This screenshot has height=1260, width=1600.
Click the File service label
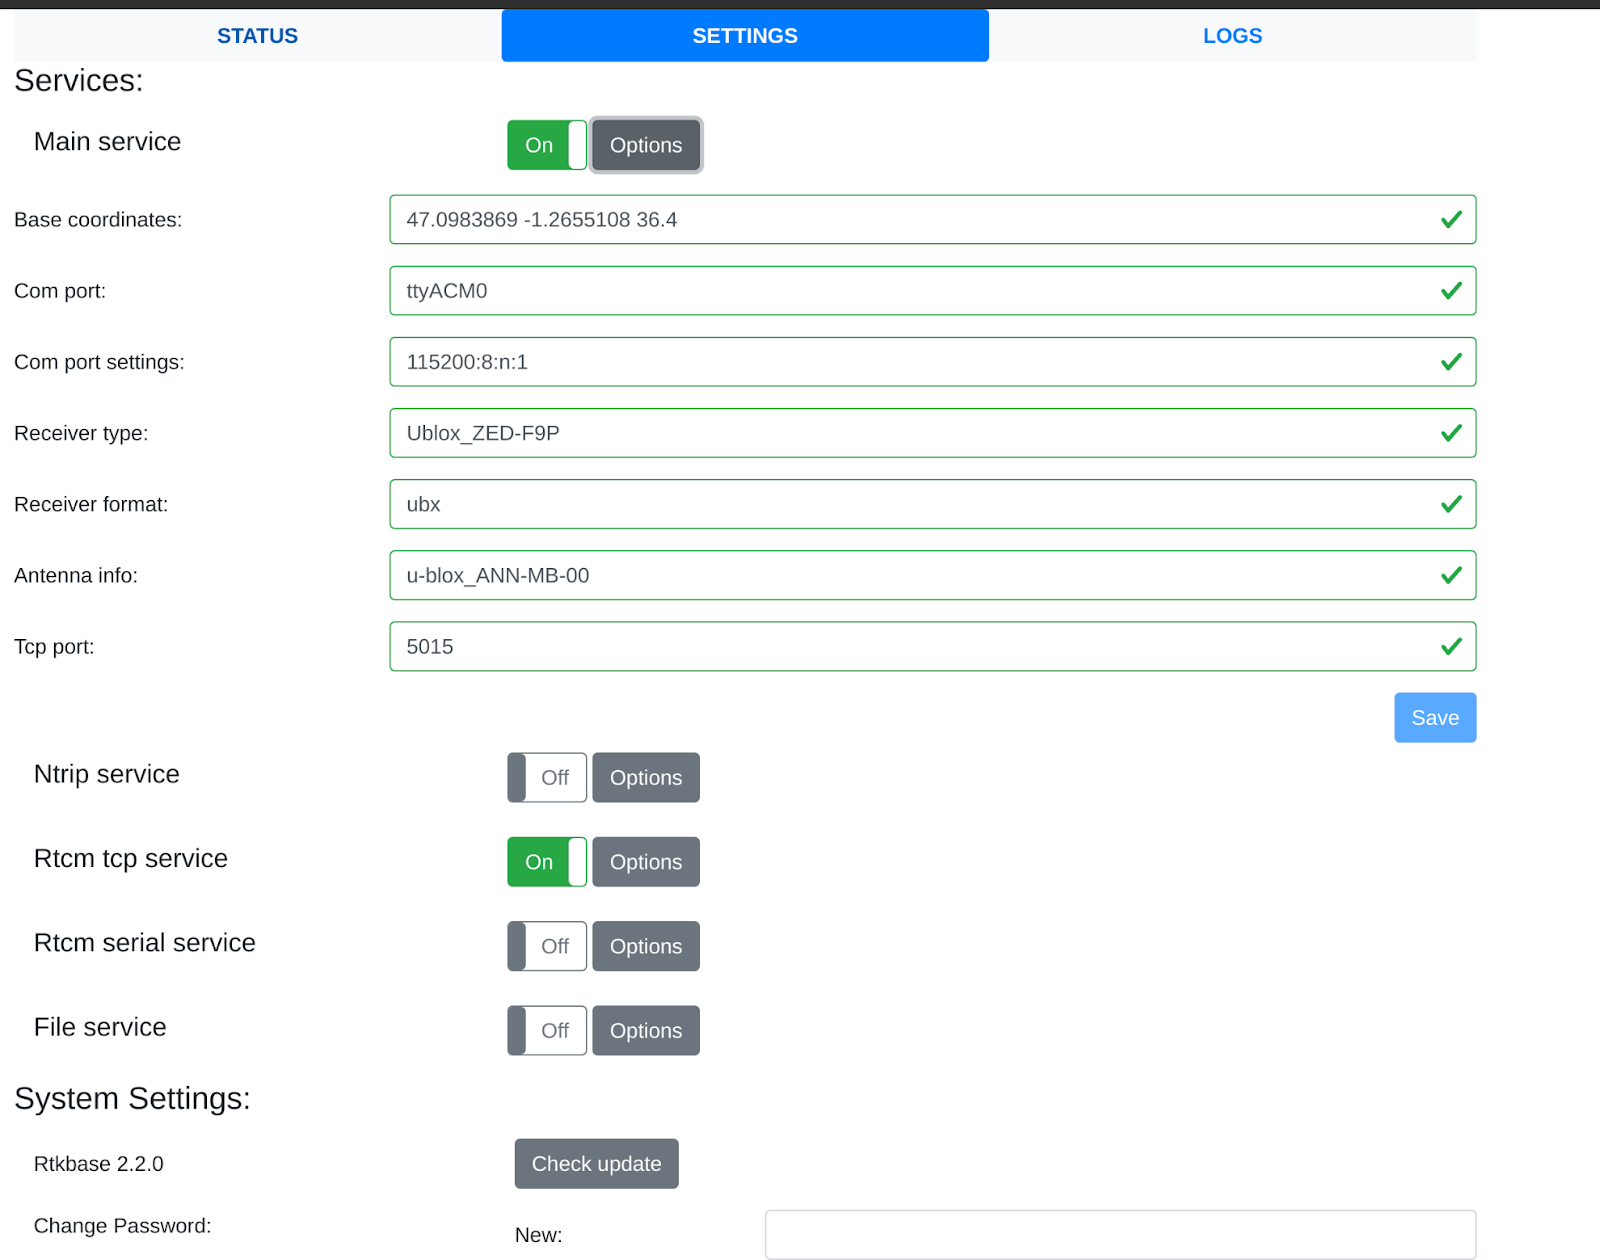(x=100, y=1028)
